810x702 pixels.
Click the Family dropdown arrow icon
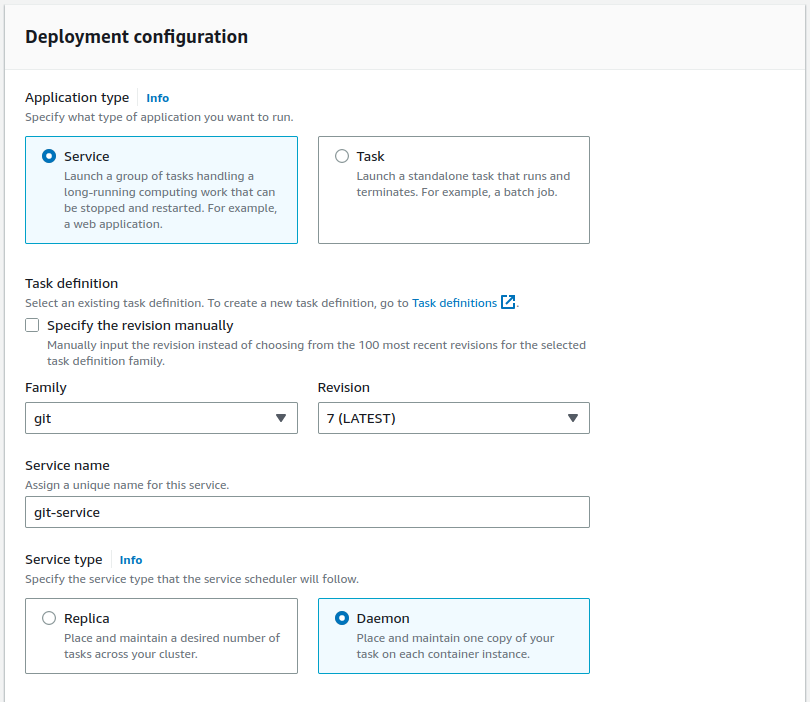[x=282, y=418]
